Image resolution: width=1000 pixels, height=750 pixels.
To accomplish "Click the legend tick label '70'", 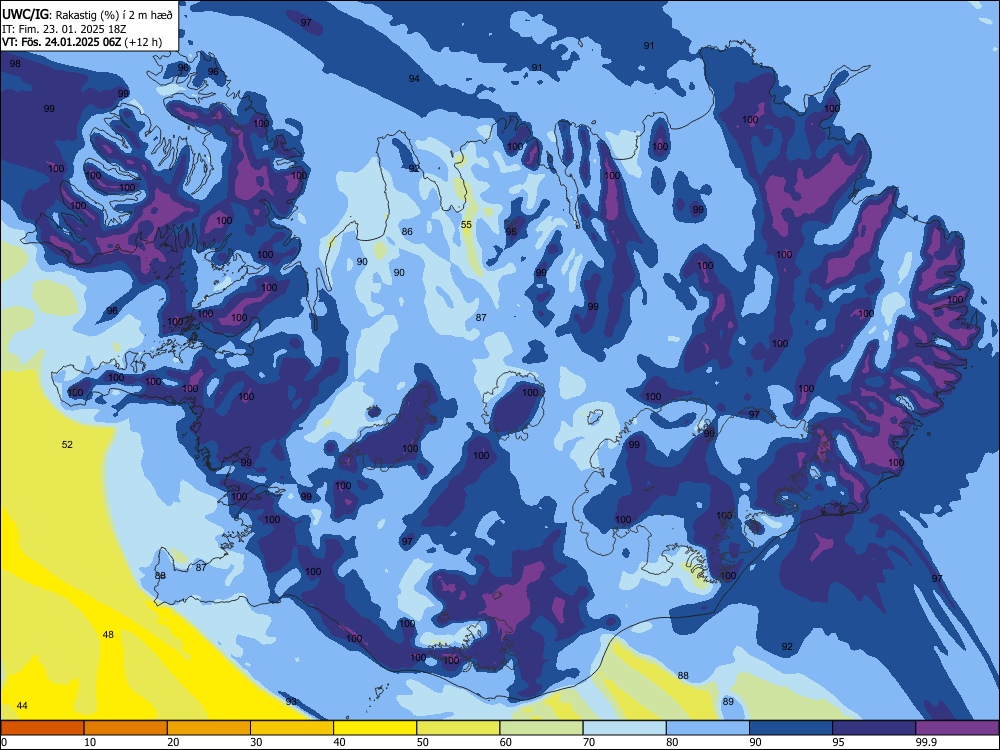I will tap(589, 742).
